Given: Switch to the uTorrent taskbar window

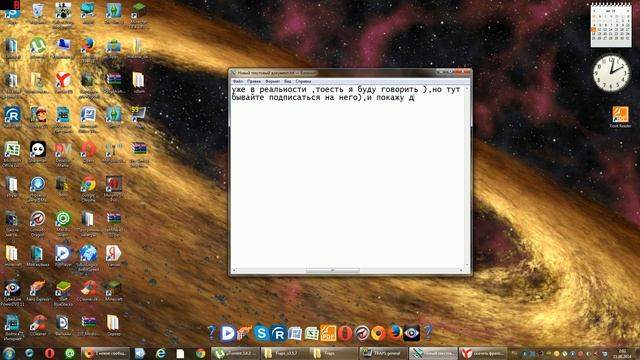Looking at the screenshot, I should [x=235, y=353].
